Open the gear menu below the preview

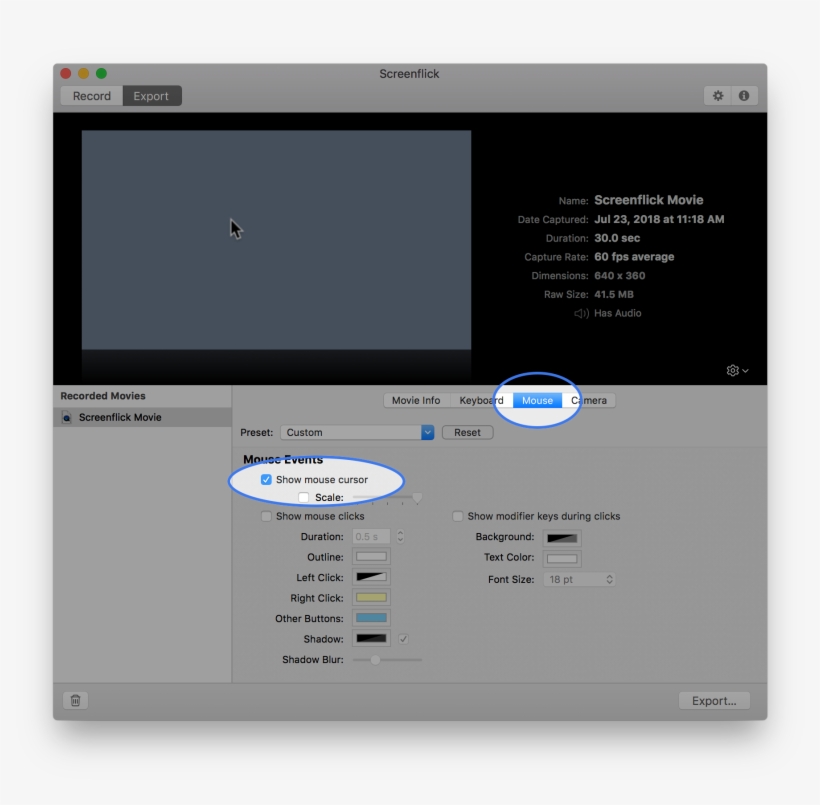(733, 370)
